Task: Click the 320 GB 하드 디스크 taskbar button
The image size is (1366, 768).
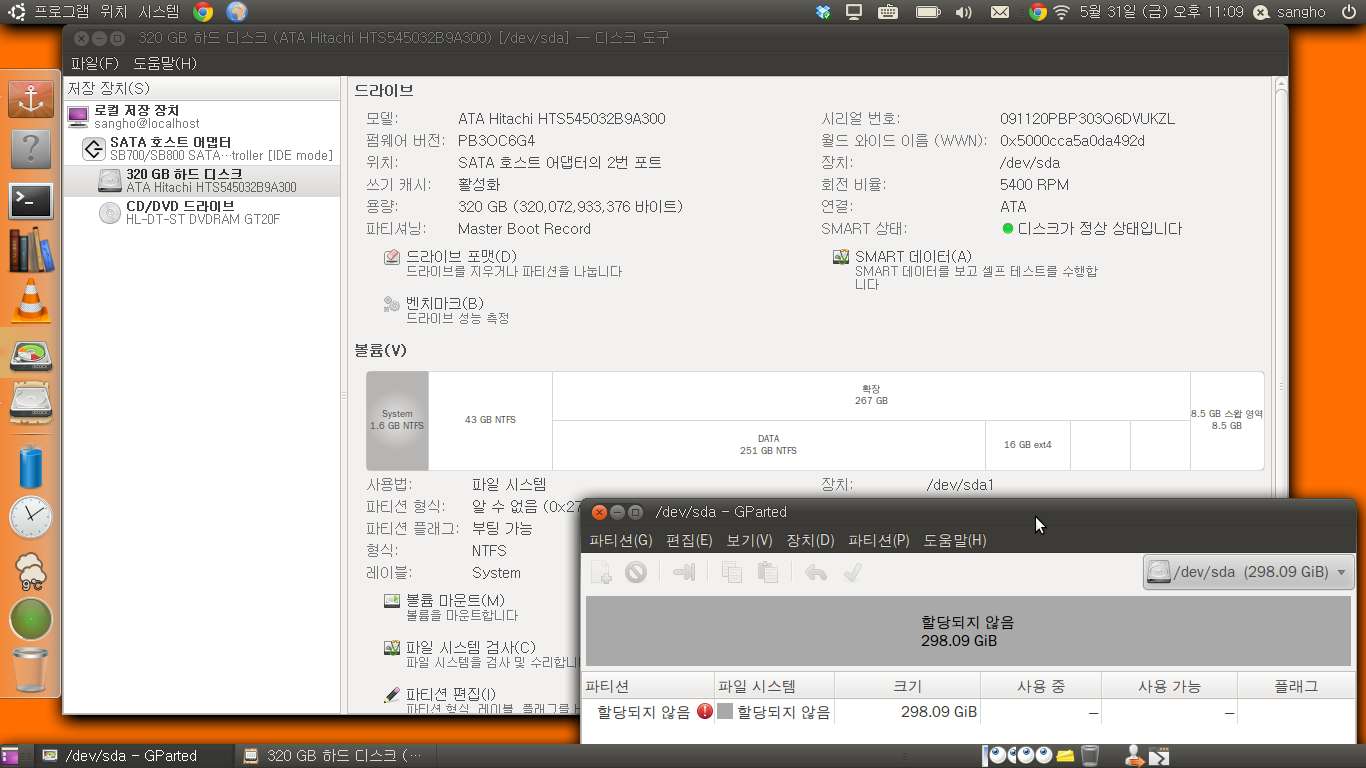Action: (335, 756)
